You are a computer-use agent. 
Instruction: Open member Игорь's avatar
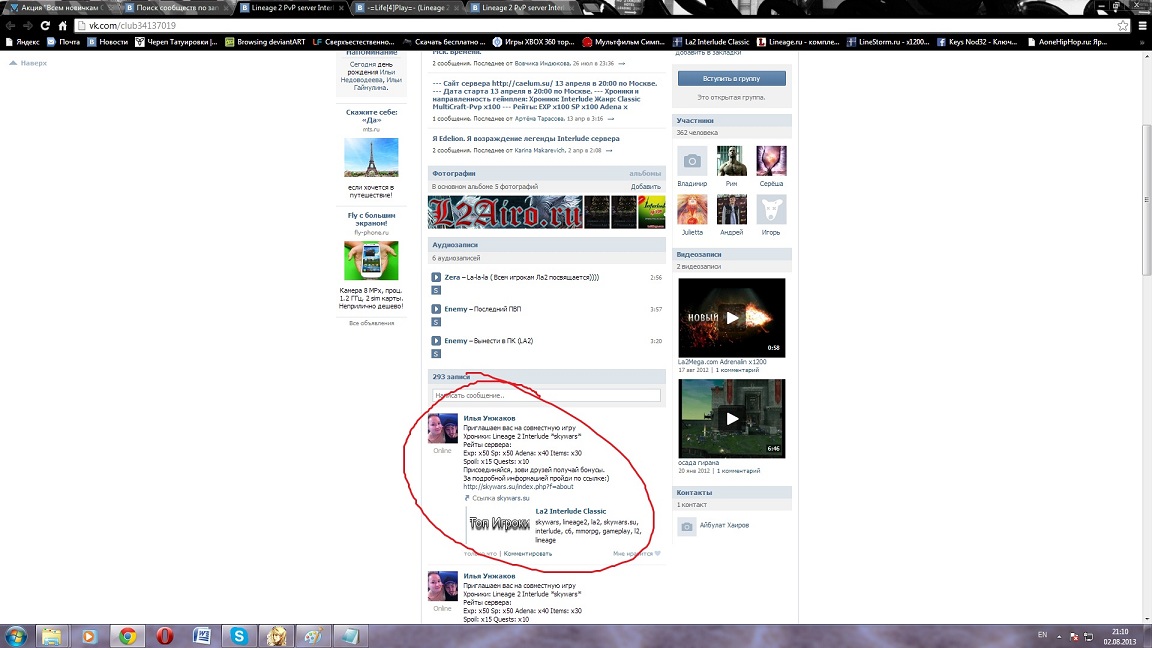click(771, 209)
